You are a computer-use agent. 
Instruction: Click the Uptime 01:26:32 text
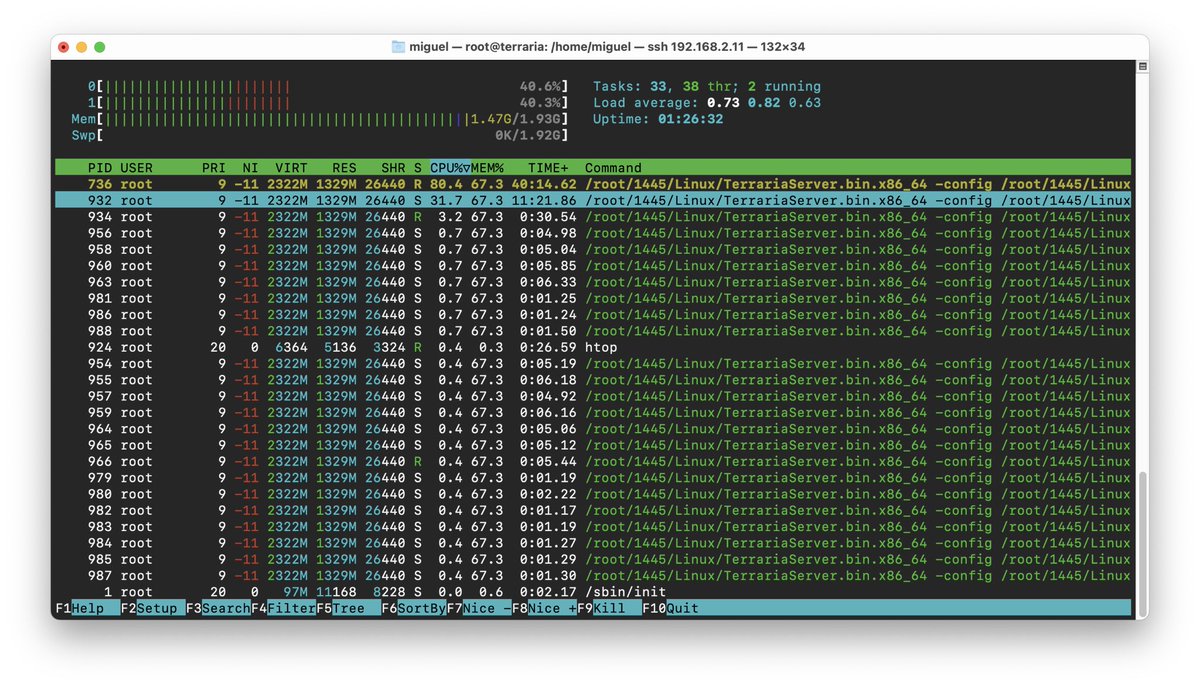pos(658,119)
